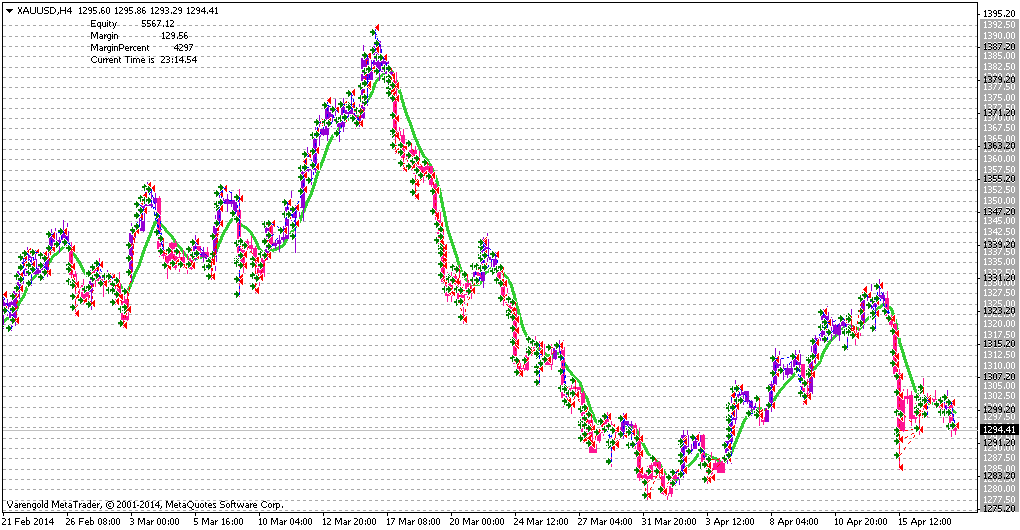
Task: Open the chart dropdown triangle beside XAUUSD,H4
Action: coord(9,10)
